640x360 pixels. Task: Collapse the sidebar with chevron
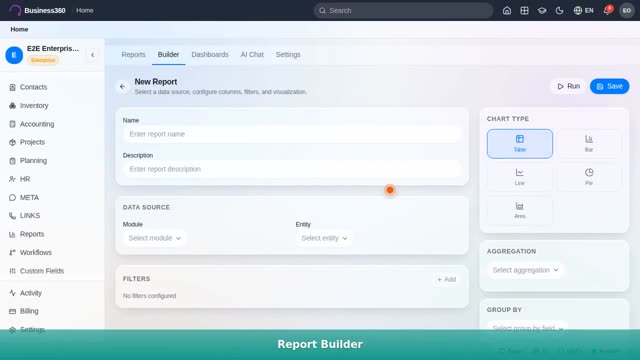[x=92, y=55]
